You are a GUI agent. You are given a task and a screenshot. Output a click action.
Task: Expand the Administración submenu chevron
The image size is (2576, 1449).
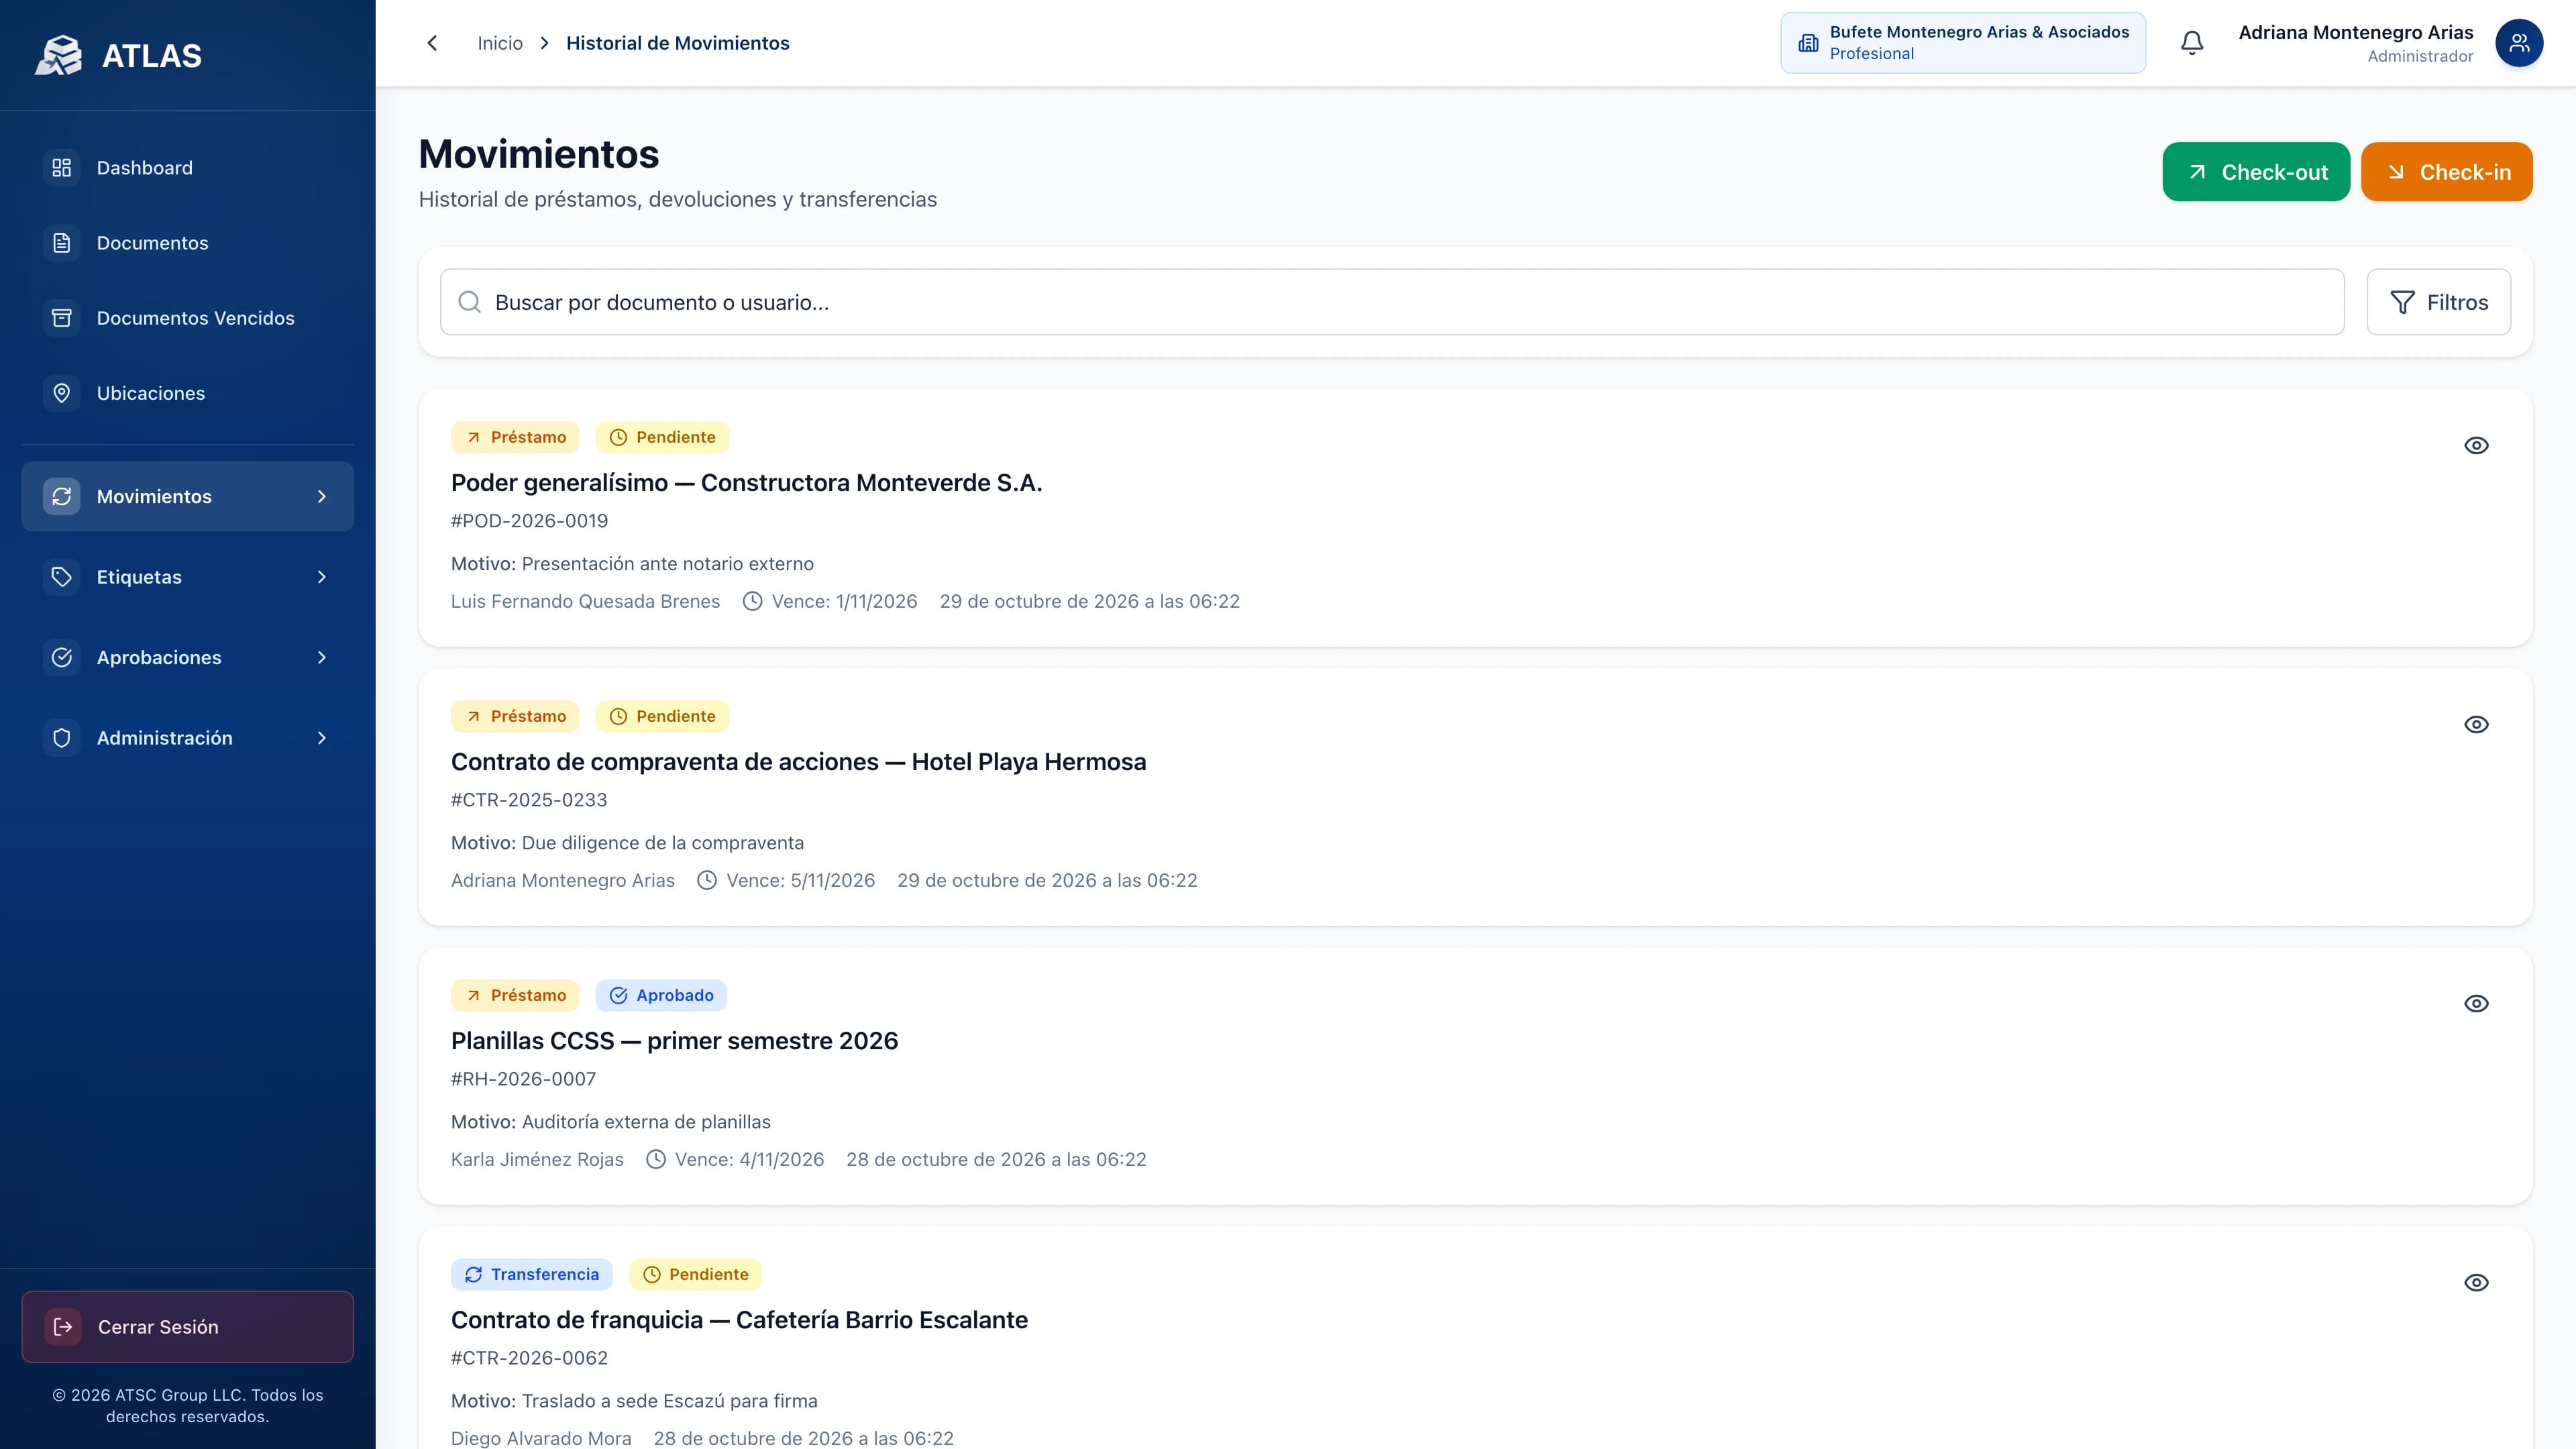pyautogui.click(x=322, y=738)
